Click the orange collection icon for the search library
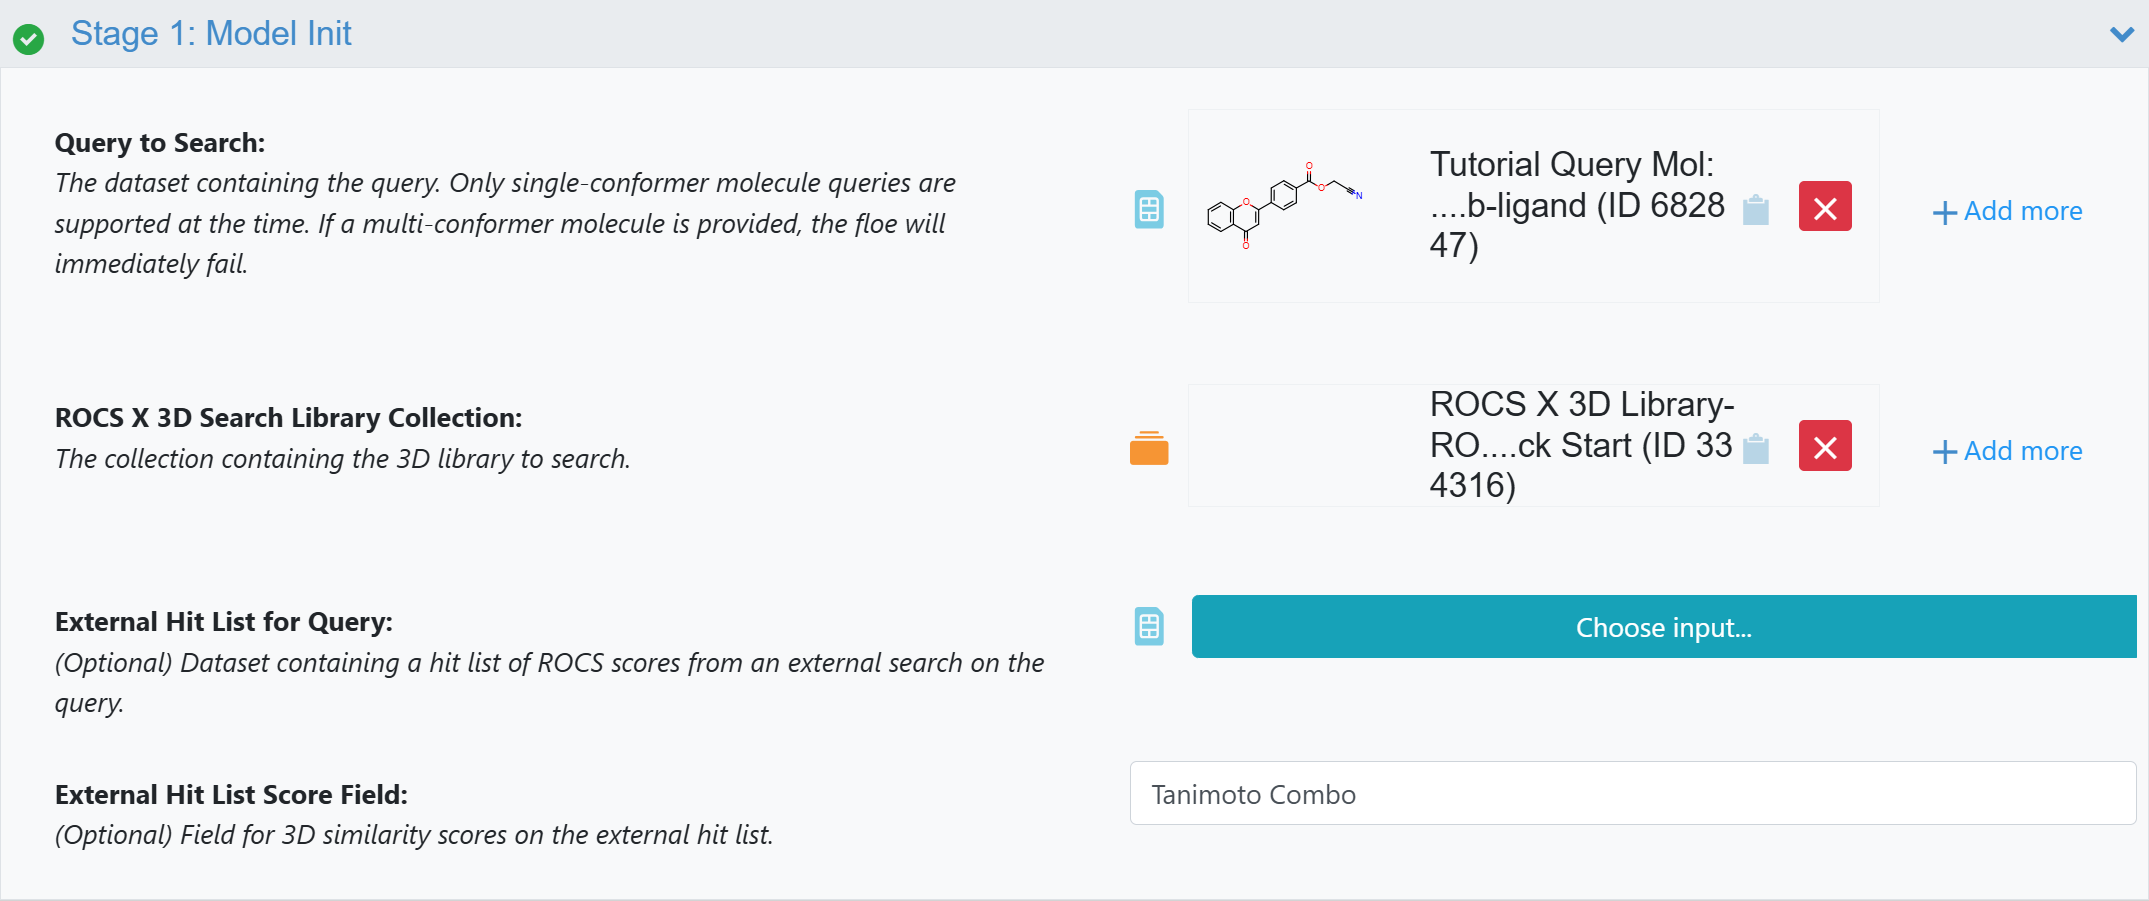The height and width of the screenshot is (901, 2149). pos(1148,448)
